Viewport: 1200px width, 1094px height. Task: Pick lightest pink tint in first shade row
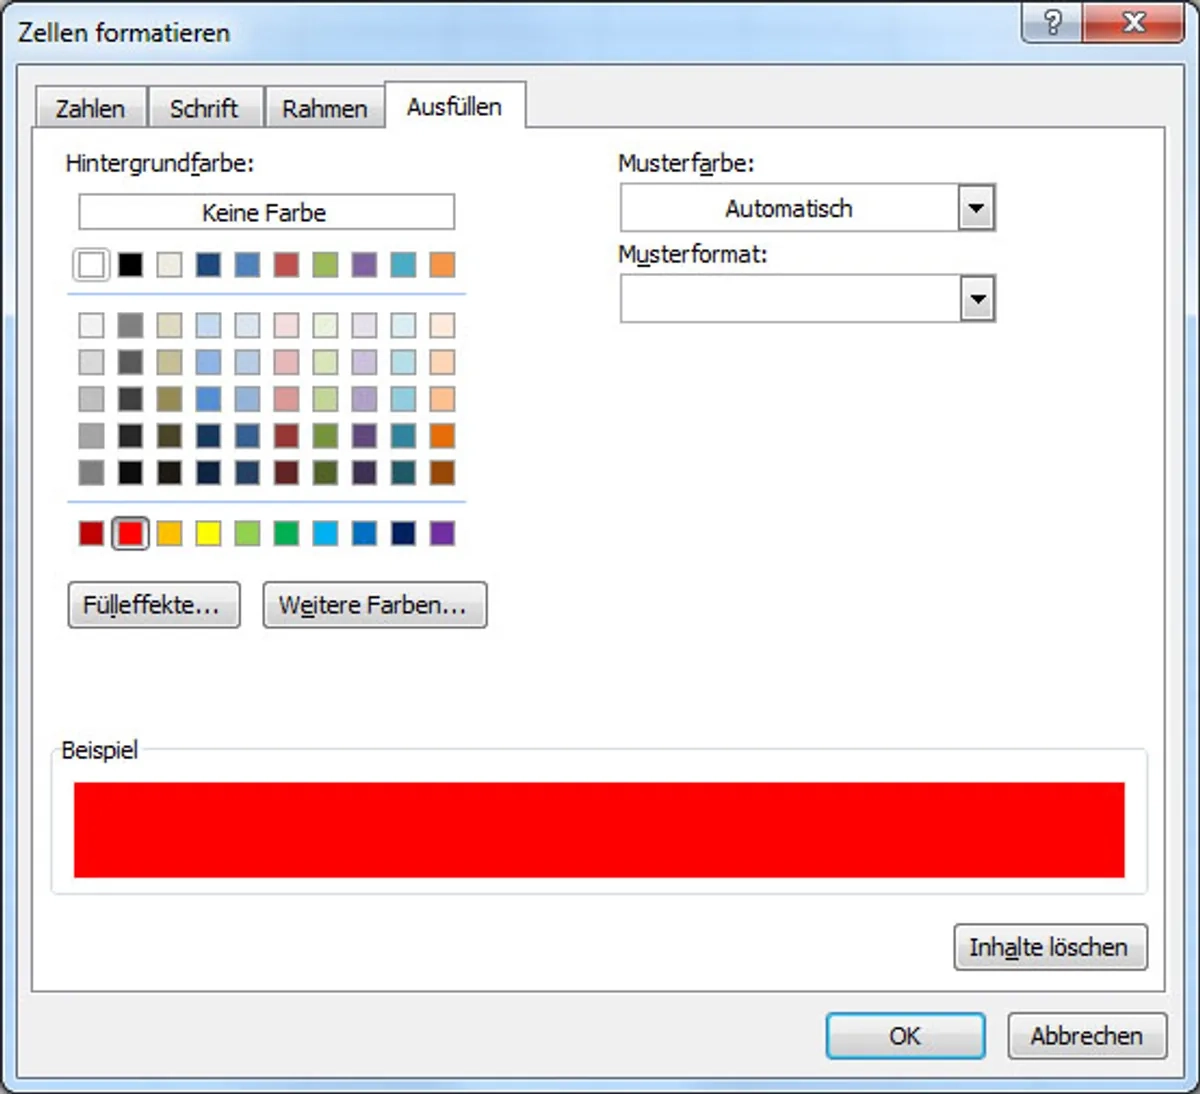(x=286, y=325)
